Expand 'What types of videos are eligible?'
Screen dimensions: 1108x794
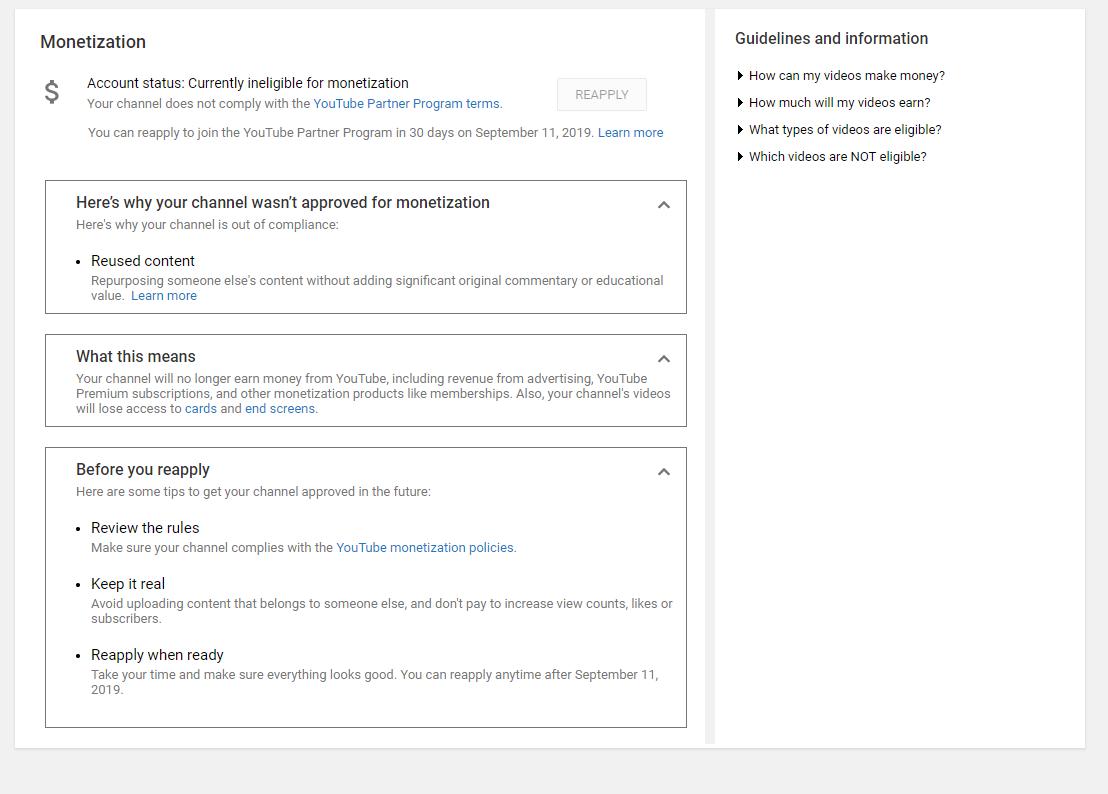pos(839,129)
